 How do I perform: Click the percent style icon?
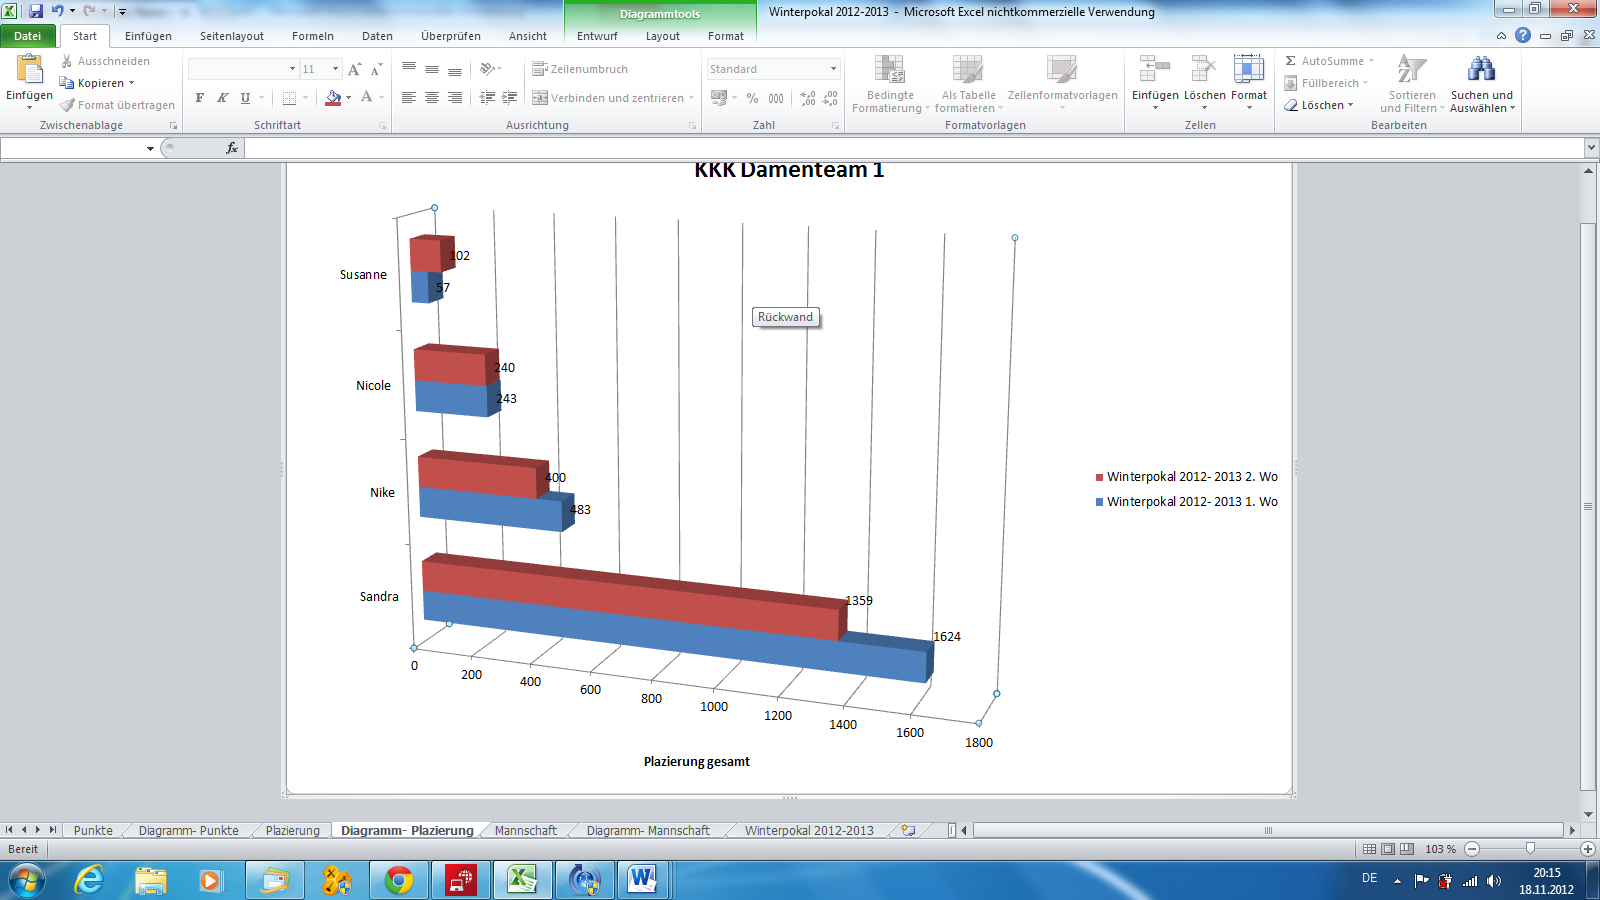coord(752,98)
